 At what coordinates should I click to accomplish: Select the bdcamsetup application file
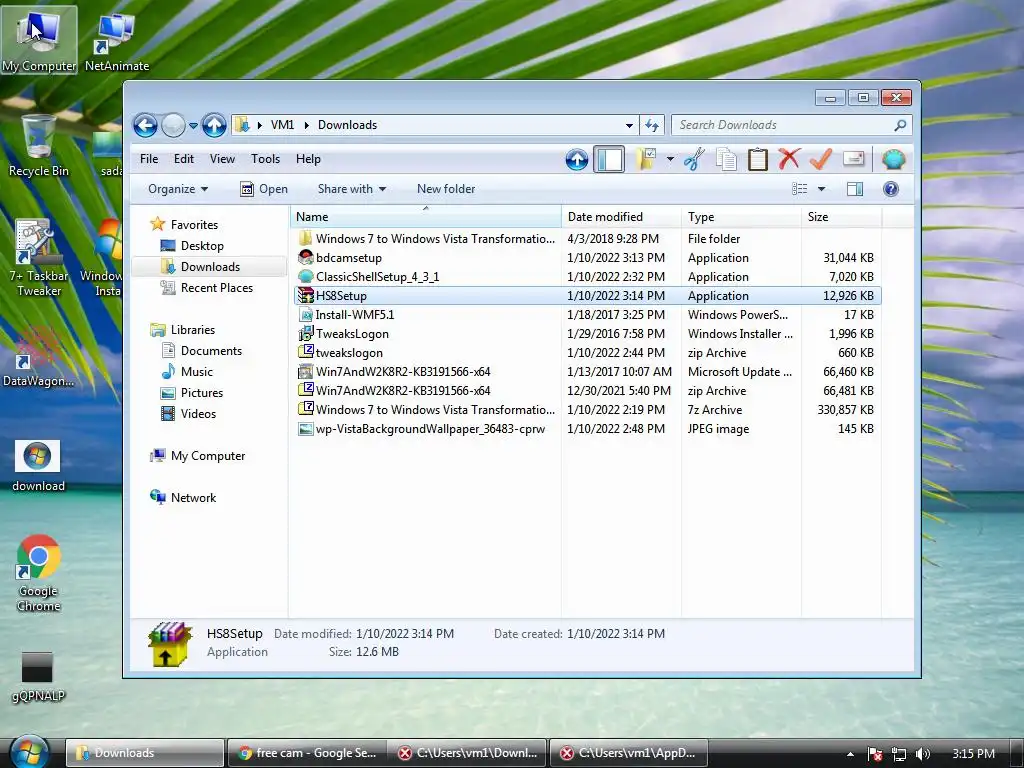coord(587,258)
